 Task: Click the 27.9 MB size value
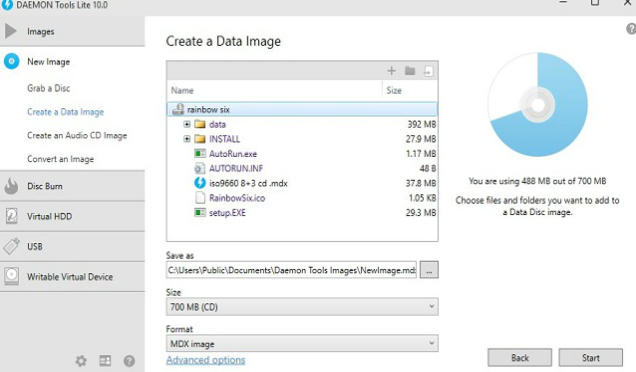(x=421, y=139)
